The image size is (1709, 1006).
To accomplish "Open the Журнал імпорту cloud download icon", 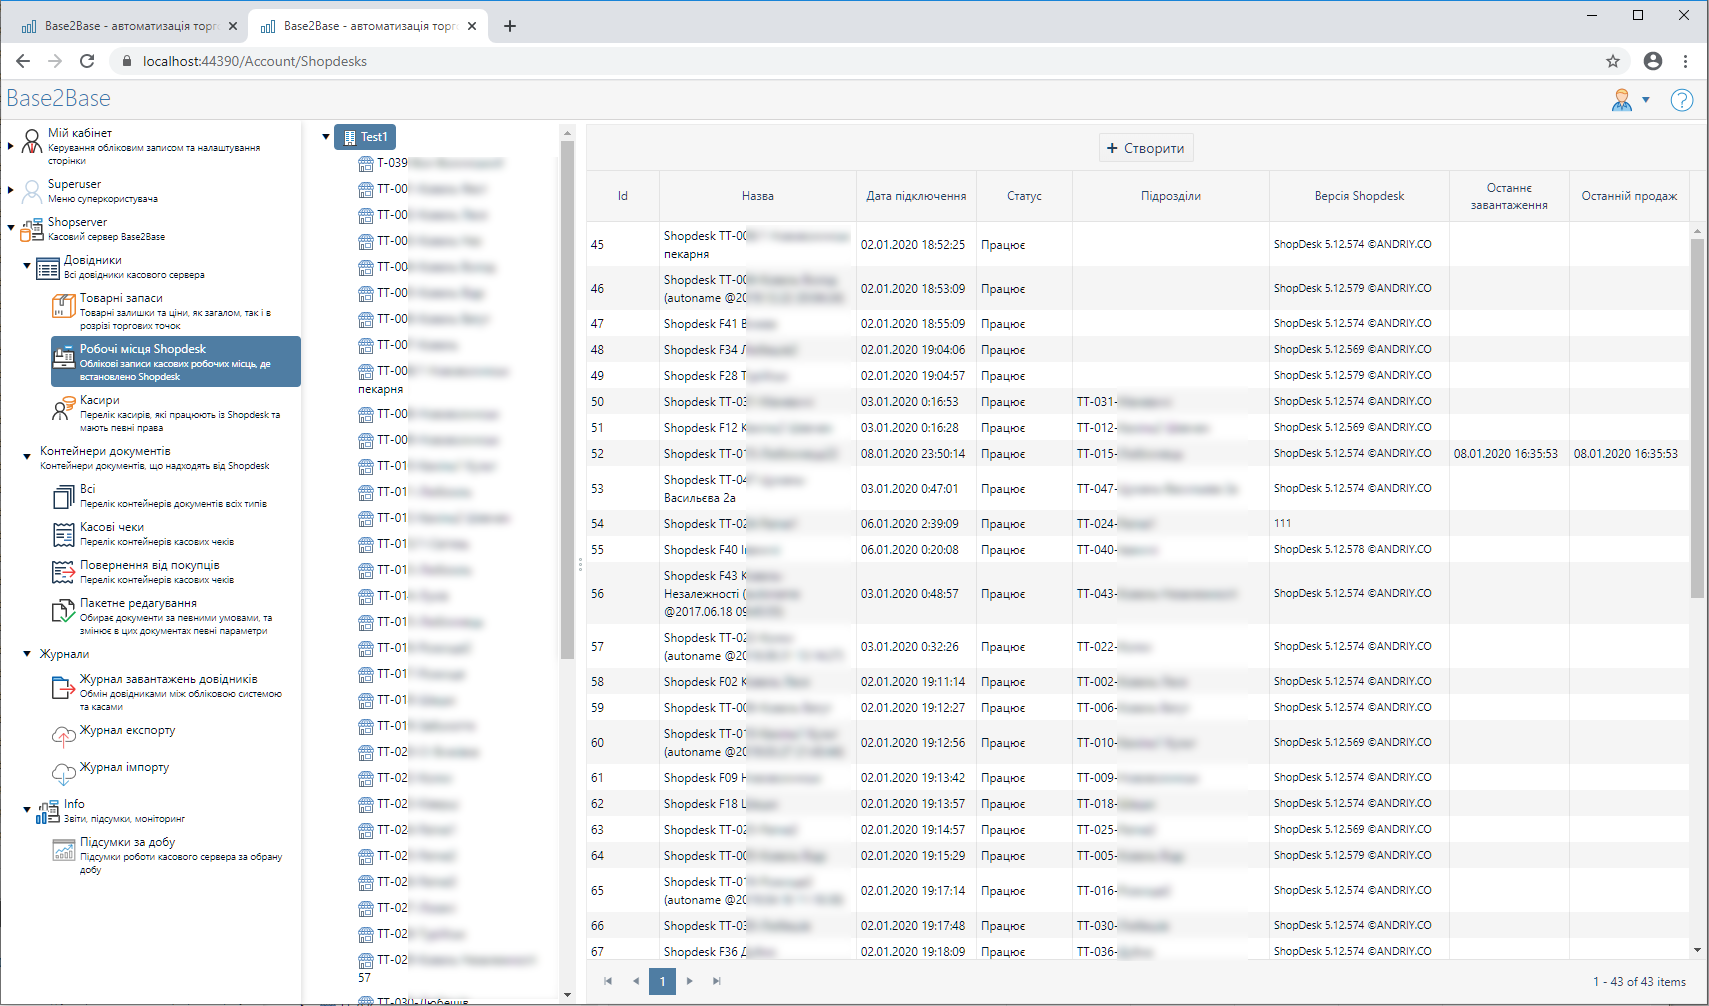I will 64,773.
